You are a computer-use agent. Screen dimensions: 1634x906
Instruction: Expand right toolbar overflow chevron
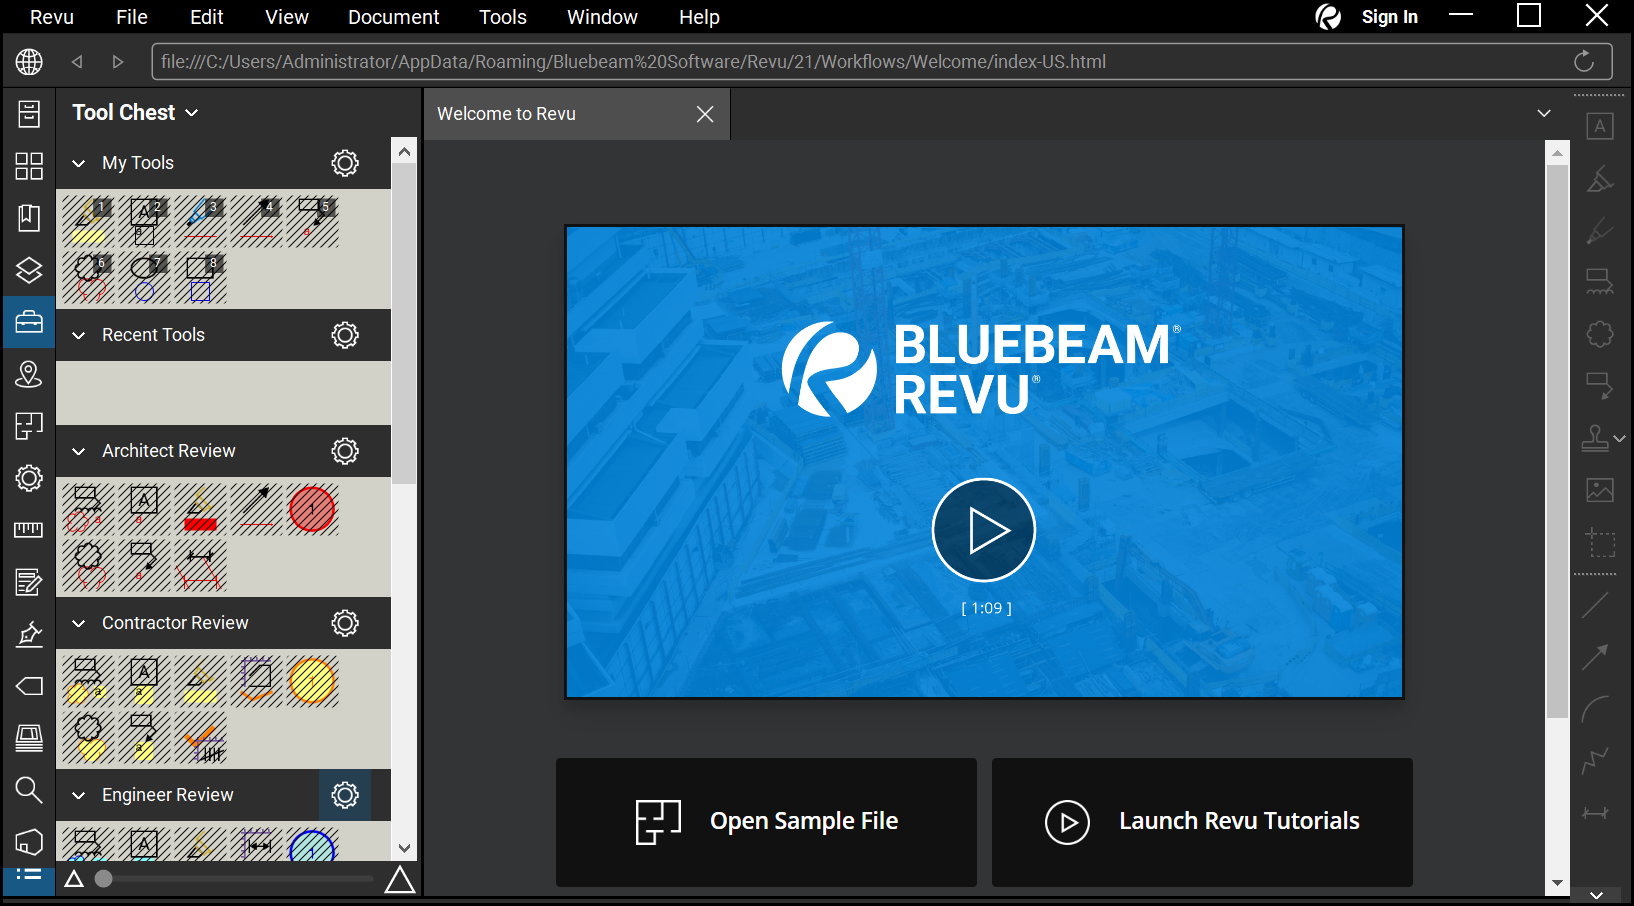point(1597,895)
